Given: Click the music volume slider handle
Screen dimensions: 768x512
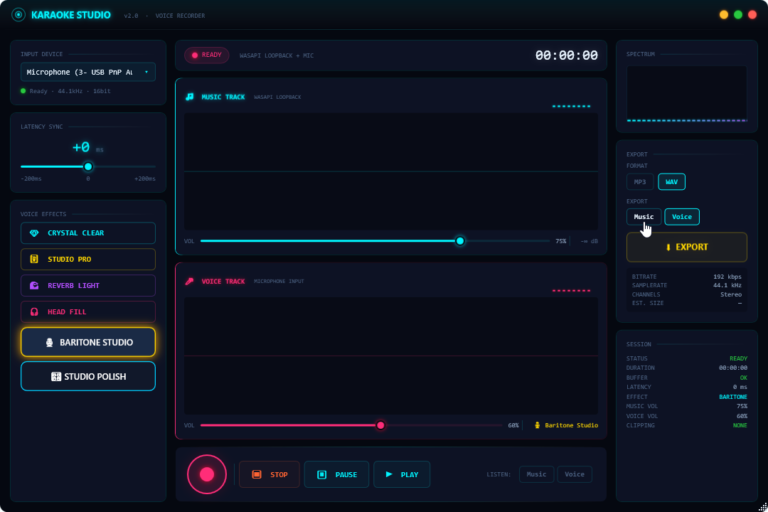Looking at the screenshot, I should pyautogui.click(x=460, y=241).
